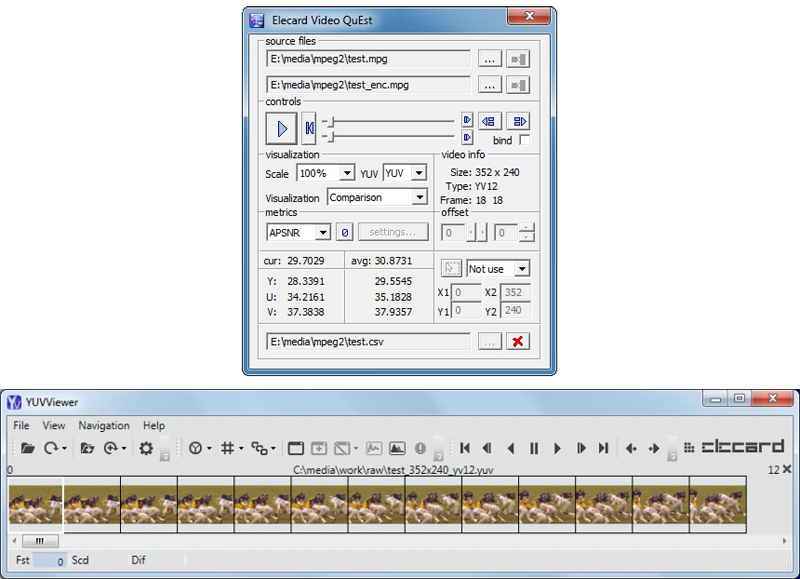Expand the reload second file dropdown arrow
The height and width of the screenshot is (579, 800).
click(124, 449)
